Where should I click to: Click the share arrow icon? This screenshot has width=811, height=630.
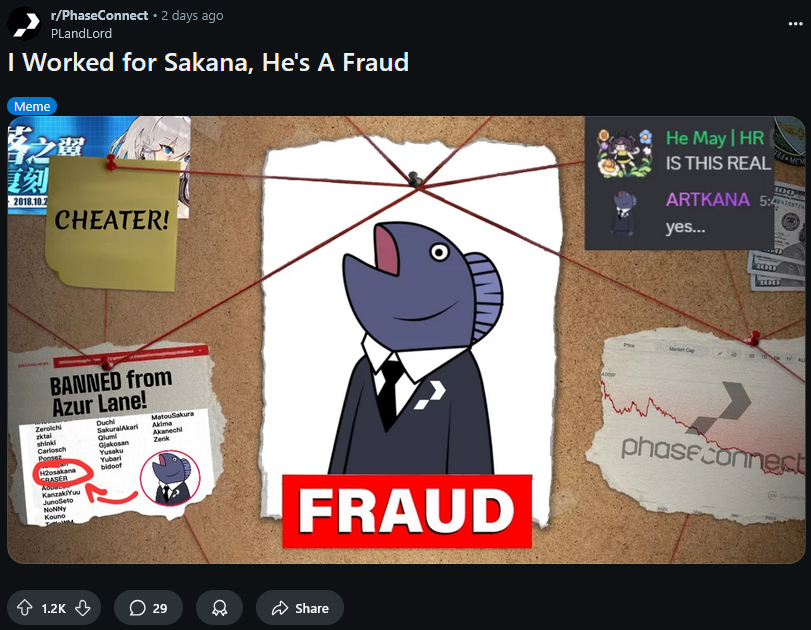280,608
